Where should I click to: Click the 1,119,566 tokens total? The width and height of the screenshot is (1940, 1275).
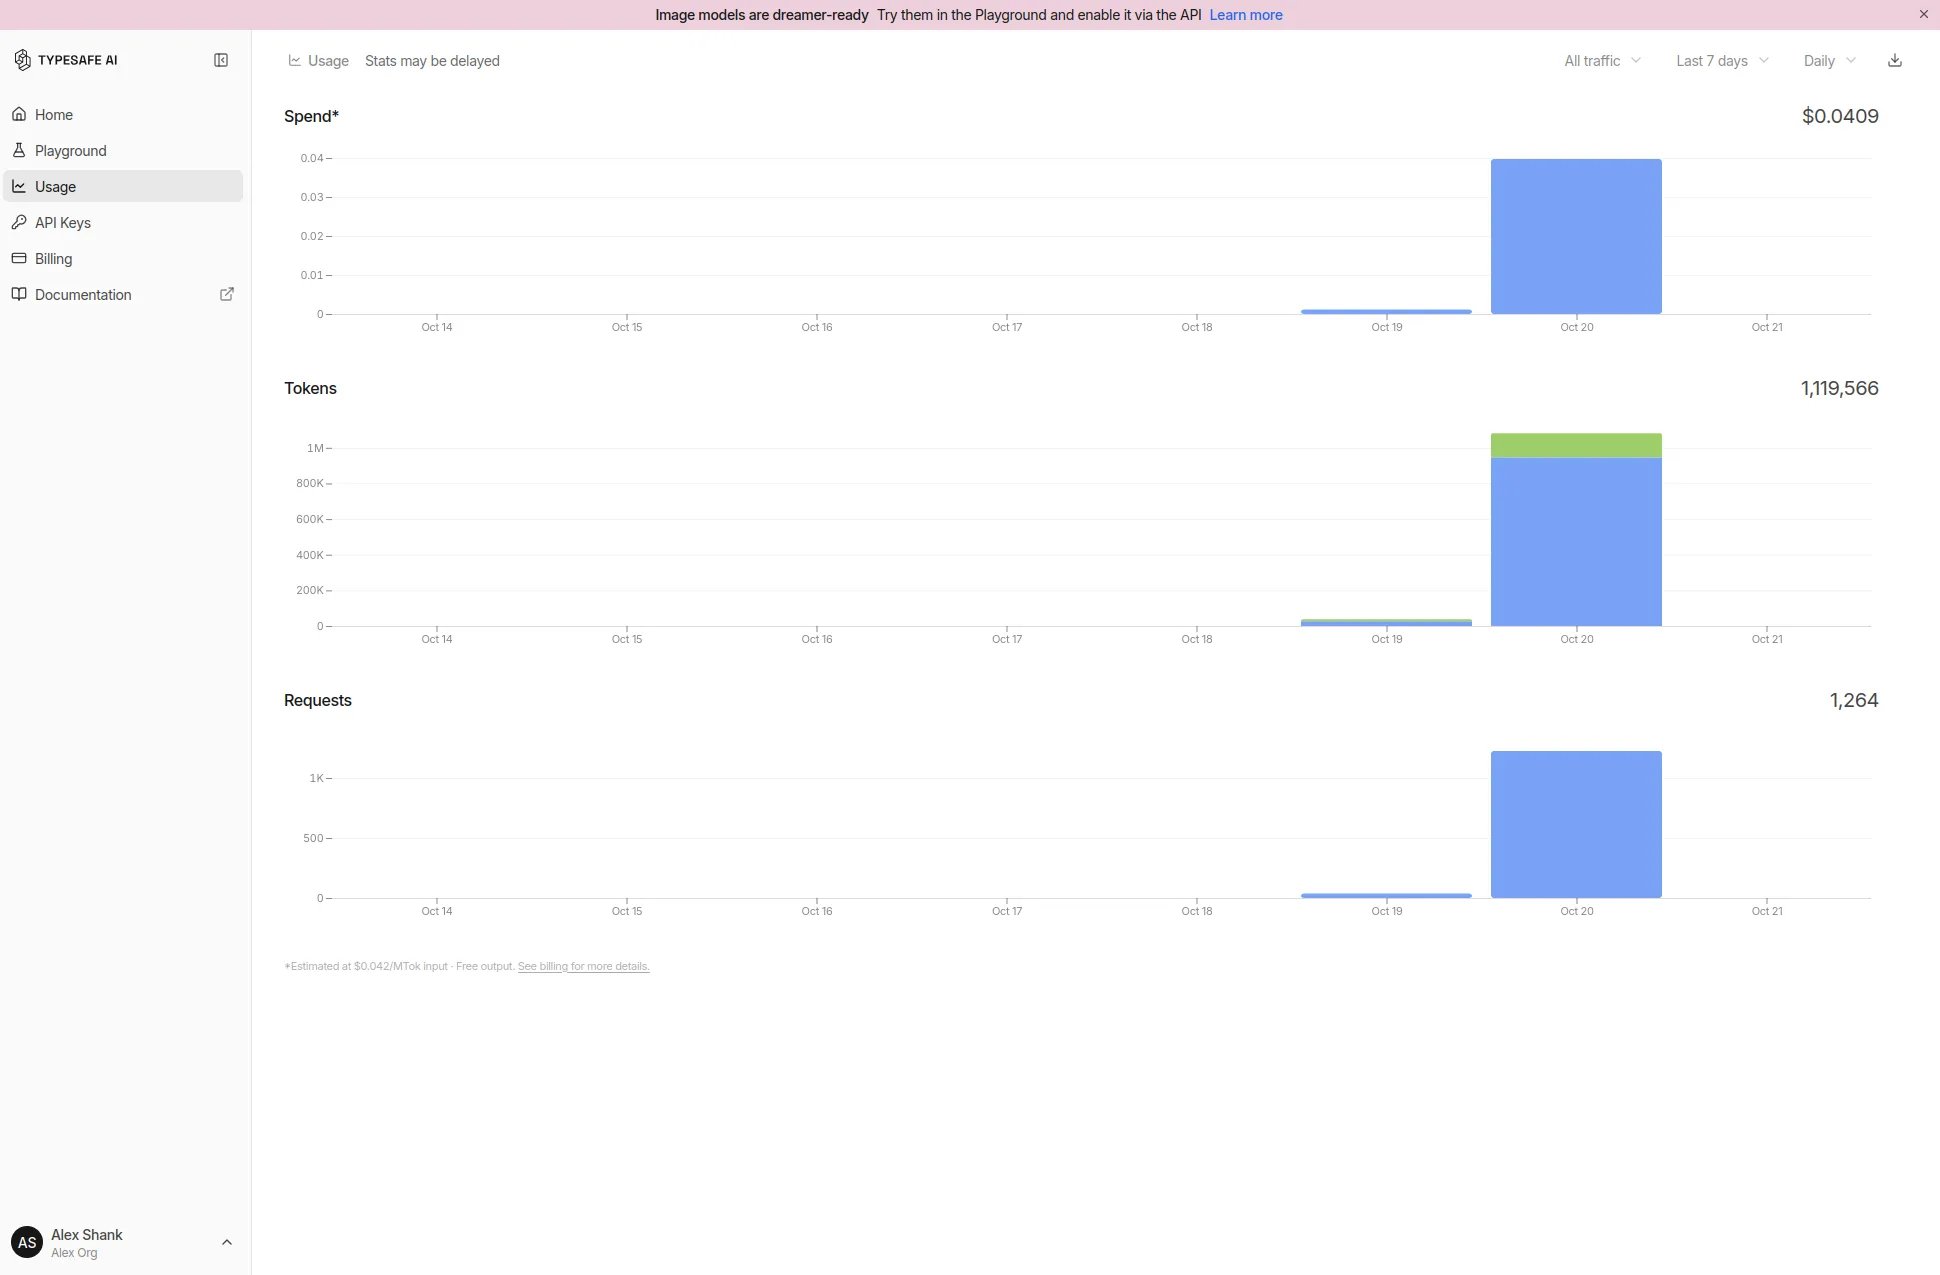(x=1840, y=388)
